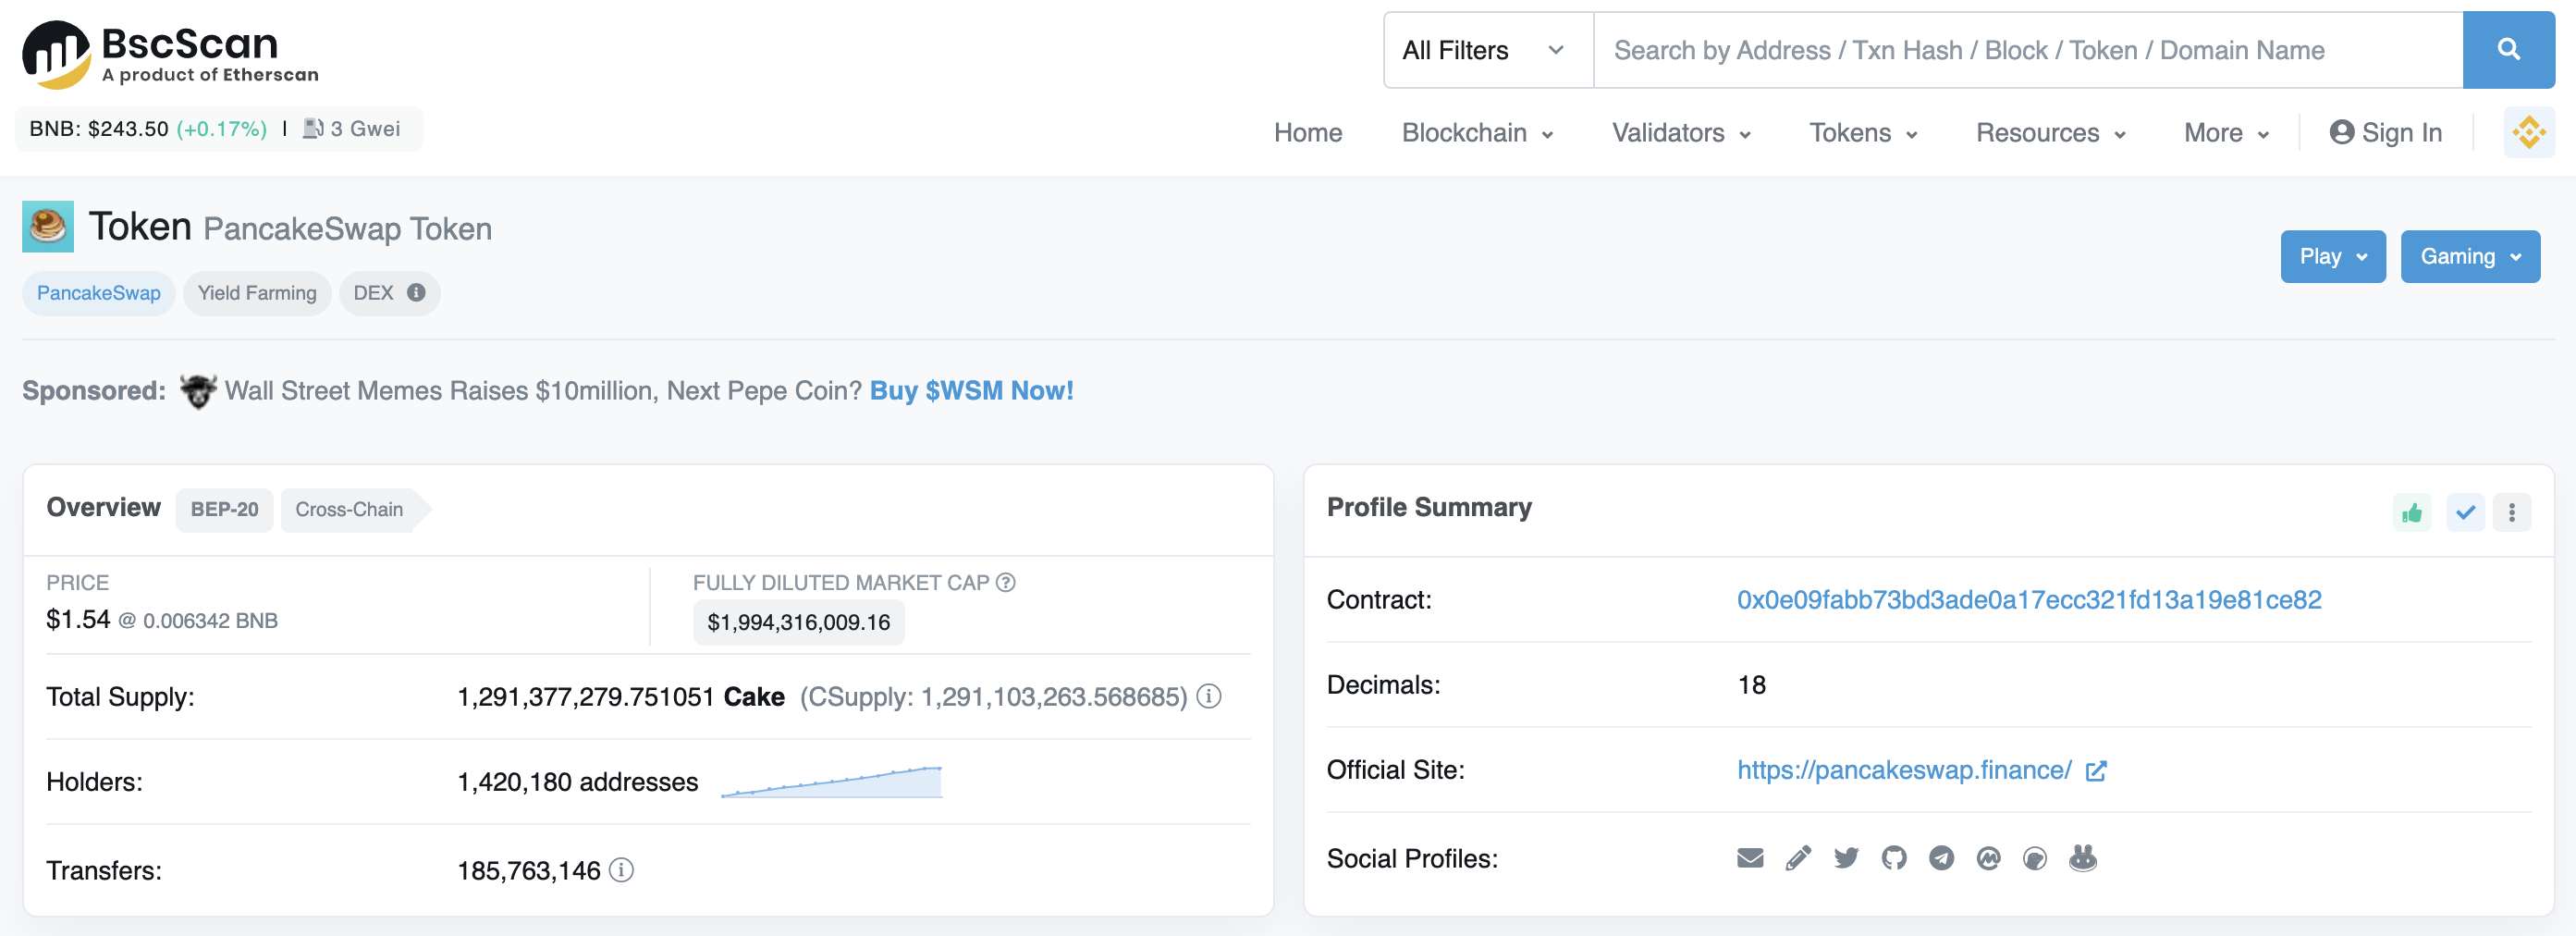Click the CSupply 1,291,103,263.568685 text
This screenshot has width=2576, height=936.
(994, 697)
